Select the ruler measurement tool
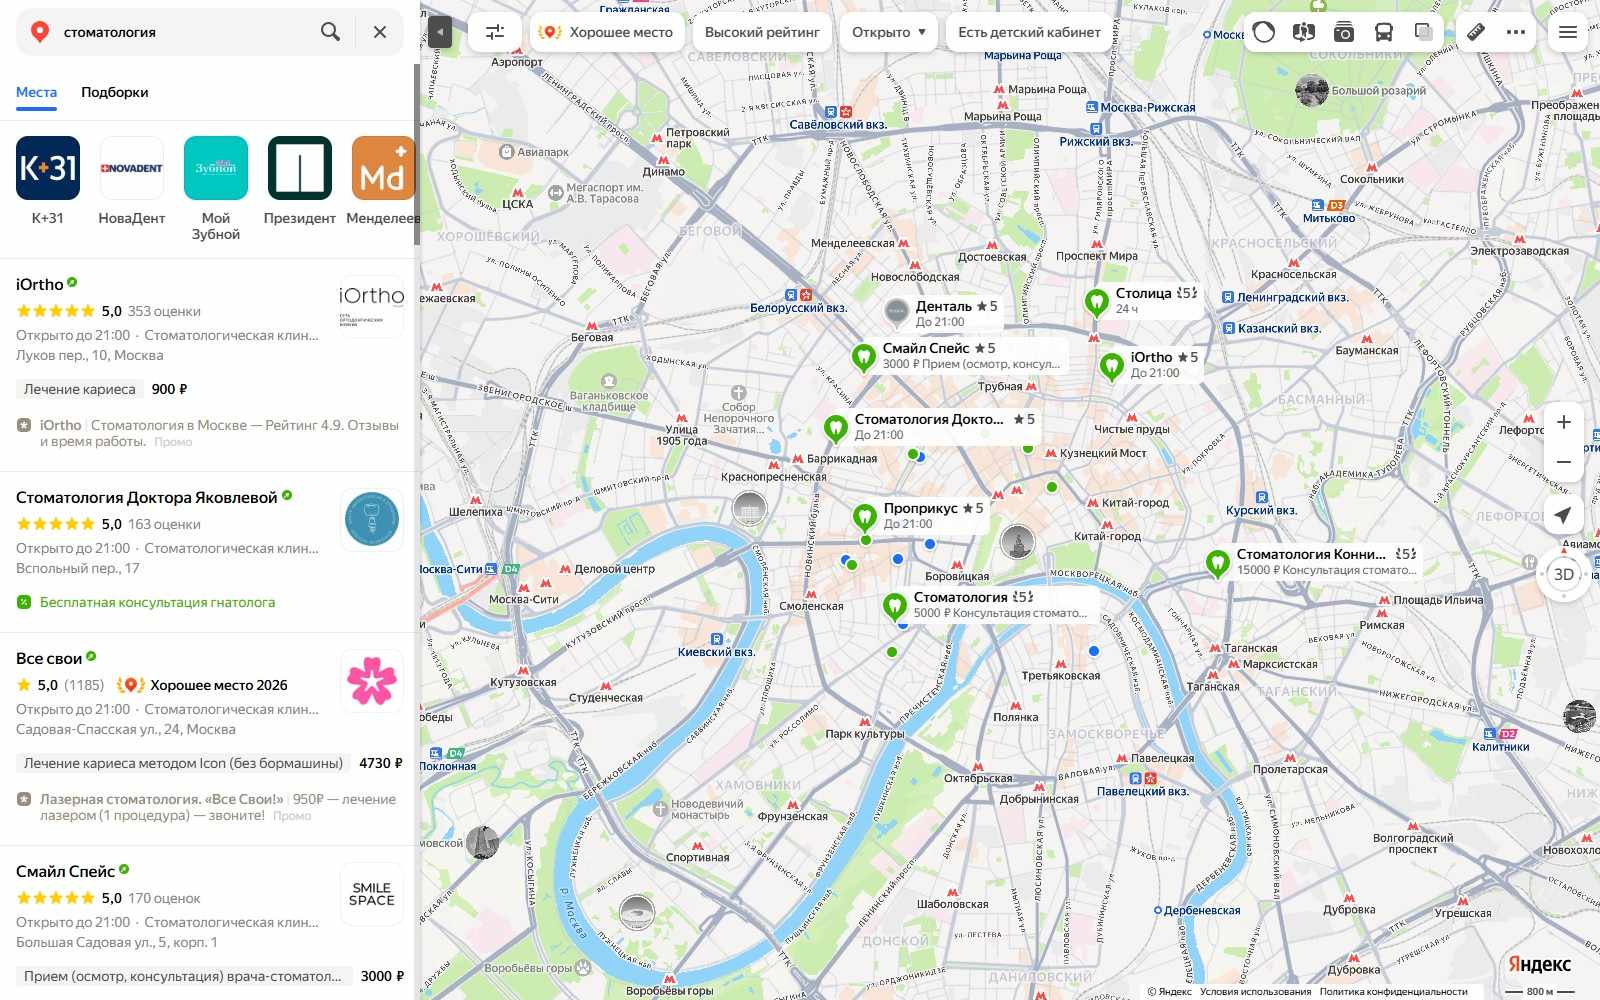The width and height of the screenshot is (1600, 1000). click(1476, 32)
